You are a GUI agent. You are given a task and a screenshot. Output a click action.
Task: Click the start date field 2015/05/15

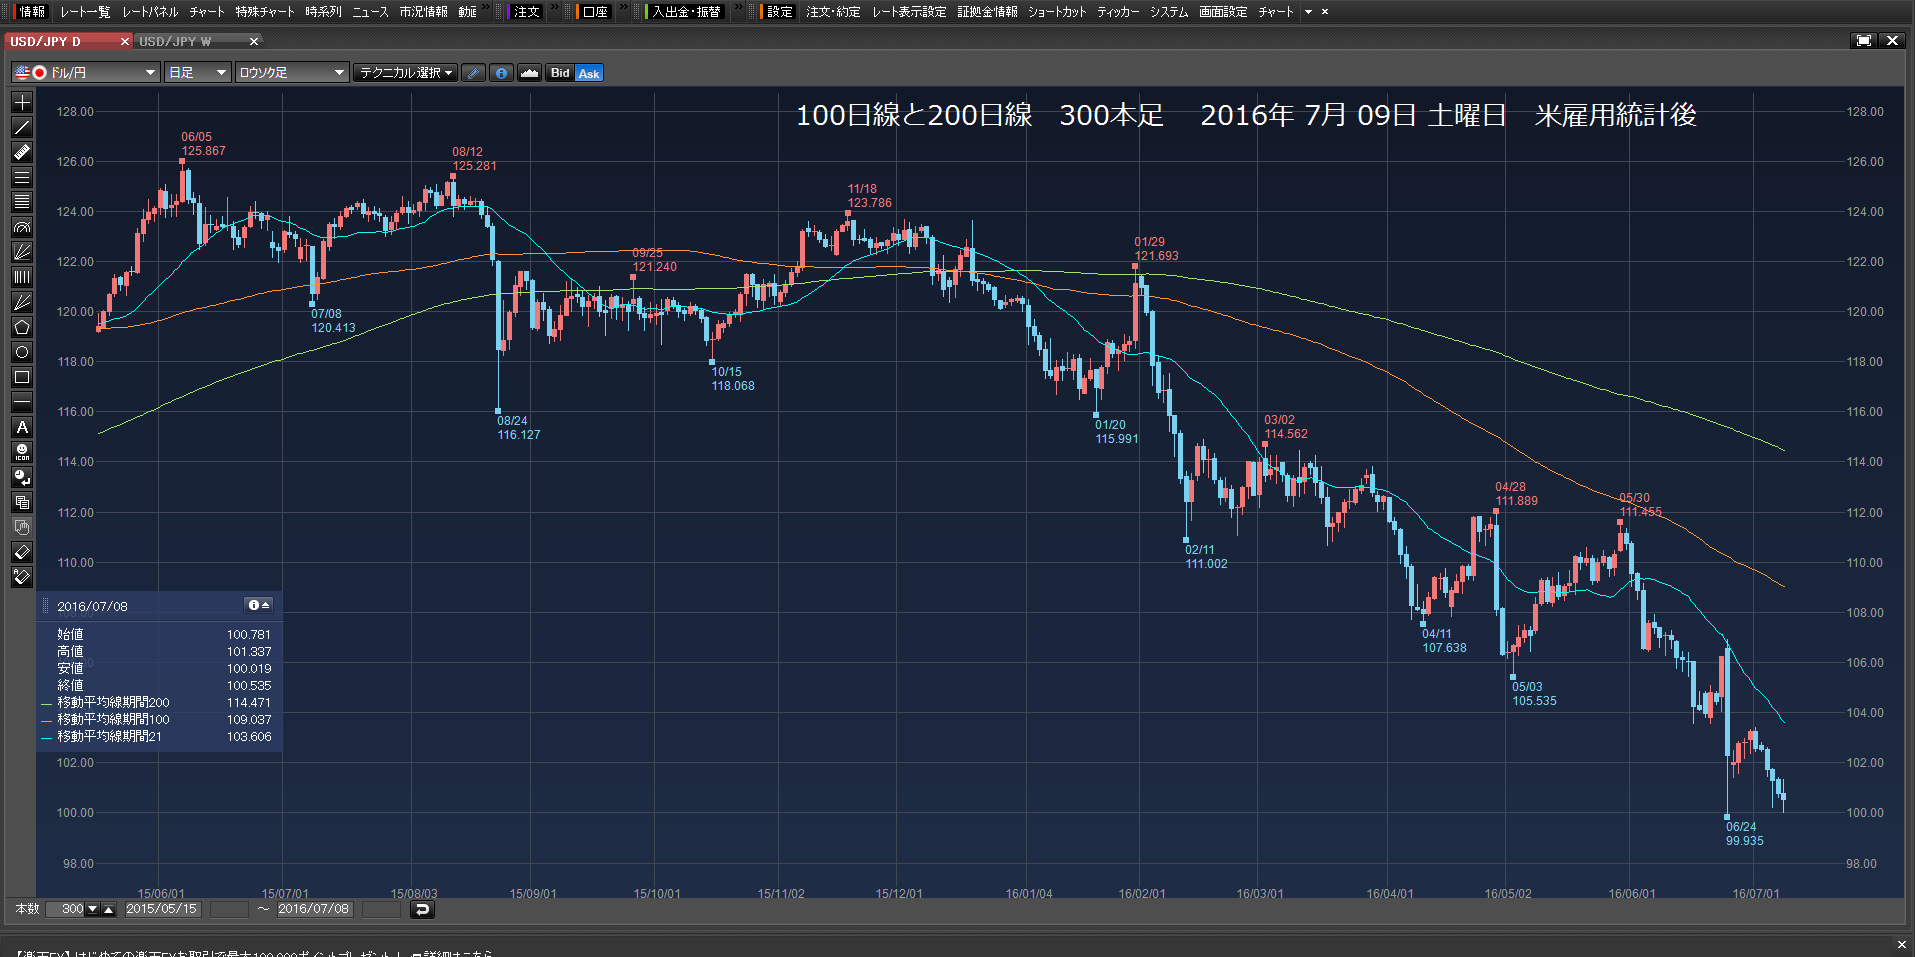(x=161, y=909)
